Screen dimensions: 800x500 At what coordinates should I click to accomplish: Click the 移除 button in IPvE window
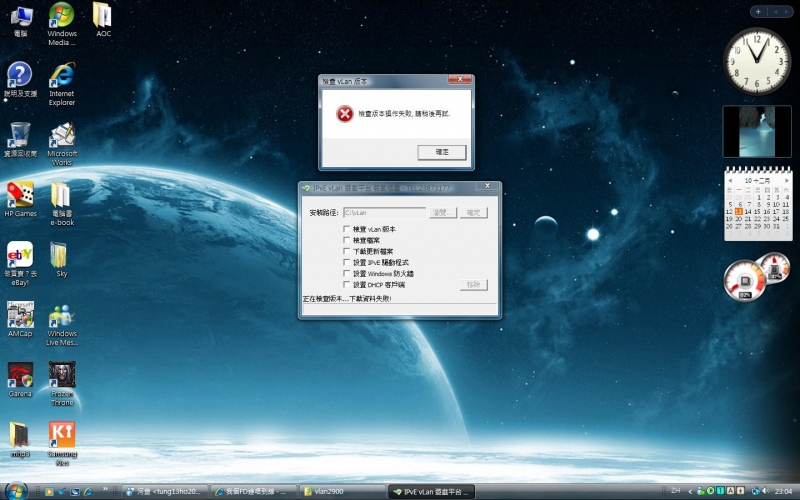[x=473, y=285]
